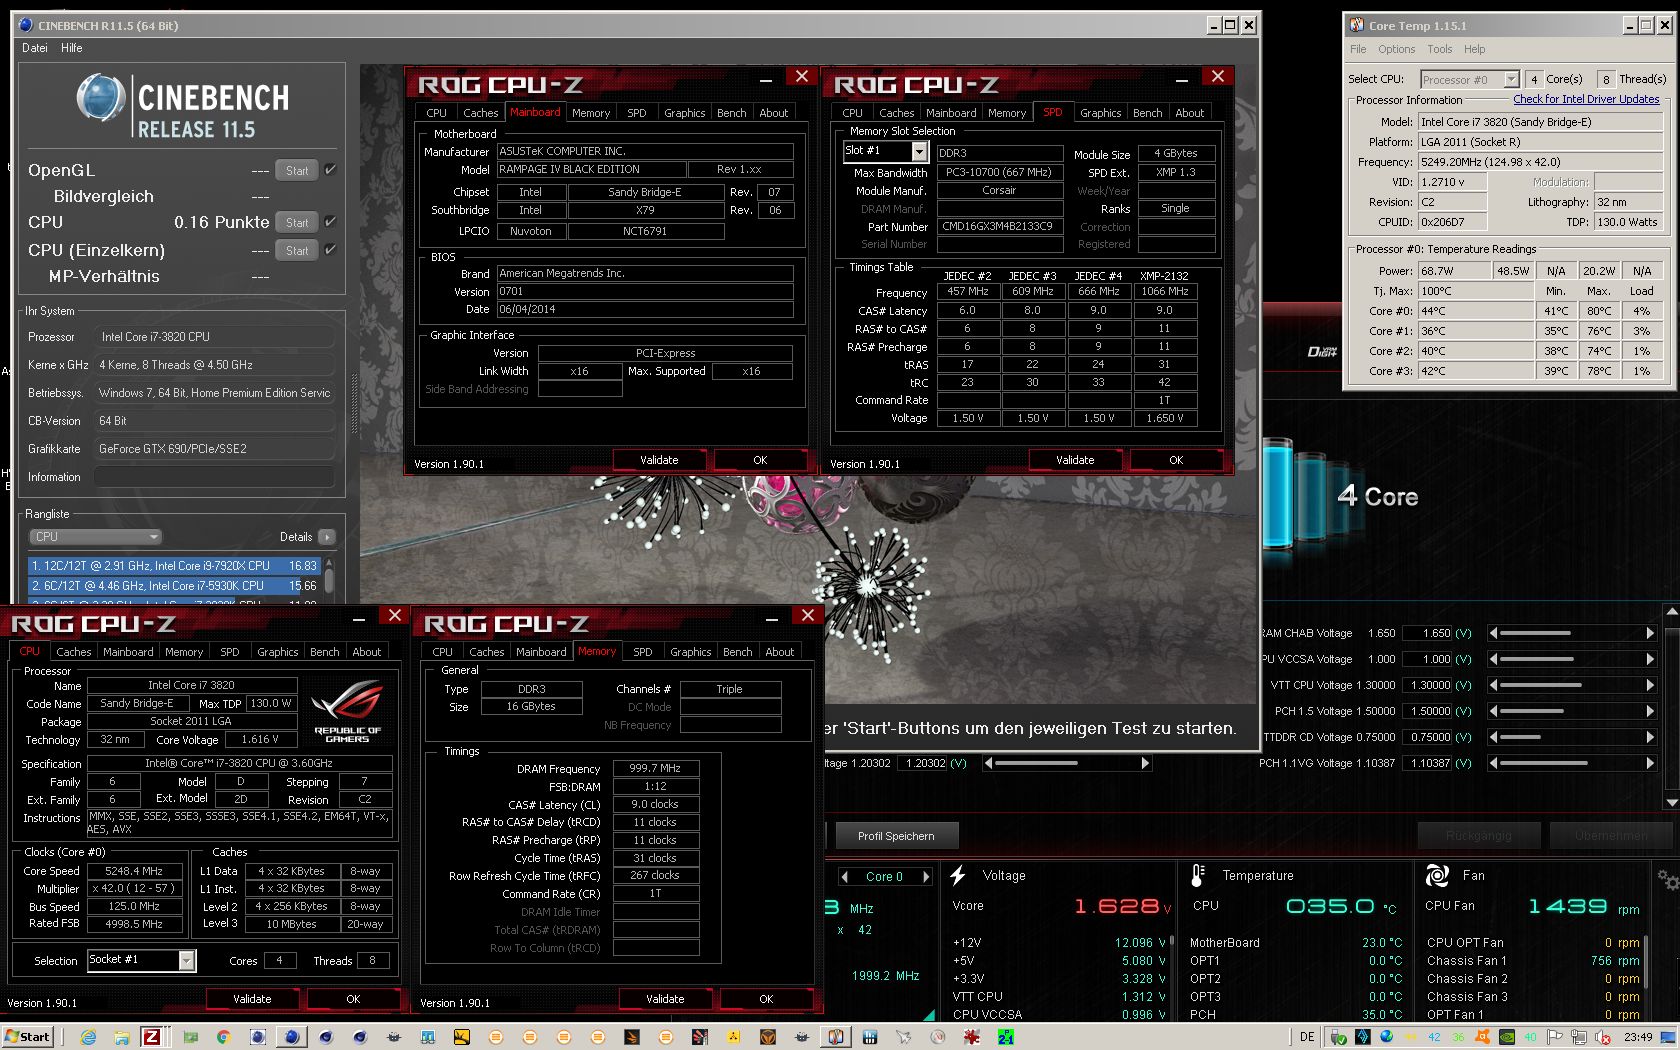This screenshot has height=1050, width=1680.
Task: Click the Temperature thermometer icon
Action: pos(1198,876)
